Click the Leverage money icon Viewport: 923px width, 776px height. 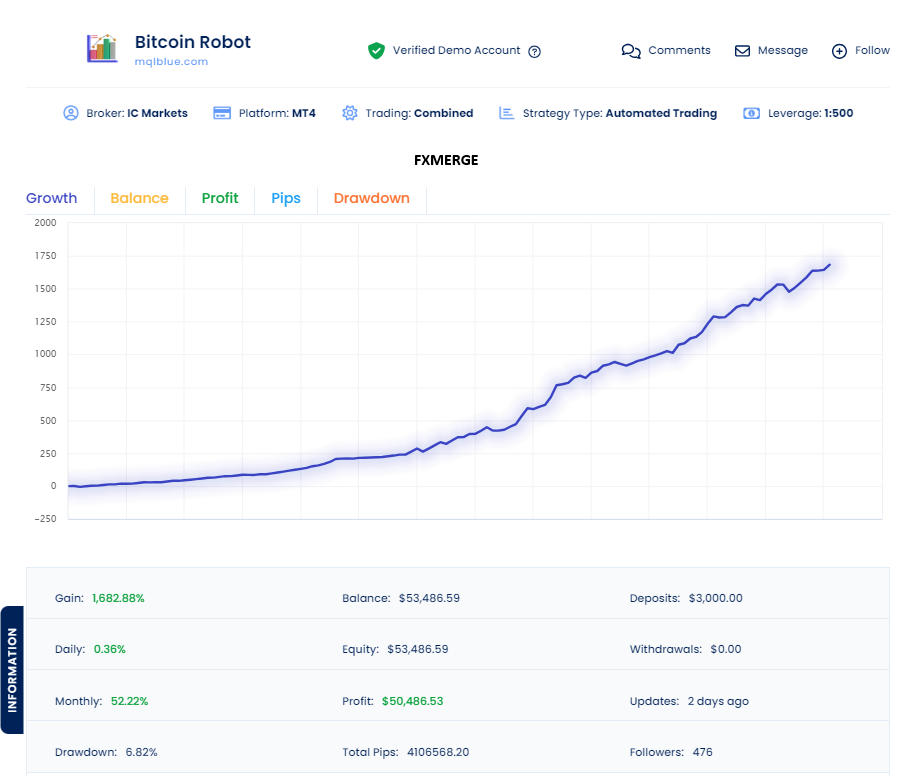pyautogui.click(x=751, y=114)
